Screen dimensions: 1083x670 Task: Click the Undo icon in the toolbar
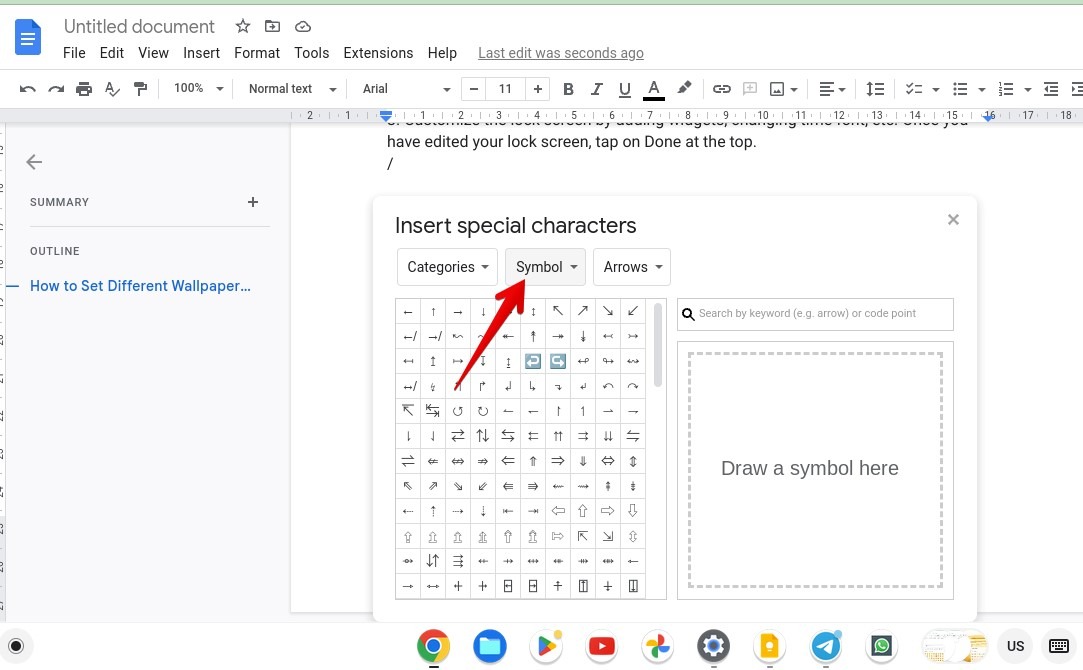[x=27, y=88]
